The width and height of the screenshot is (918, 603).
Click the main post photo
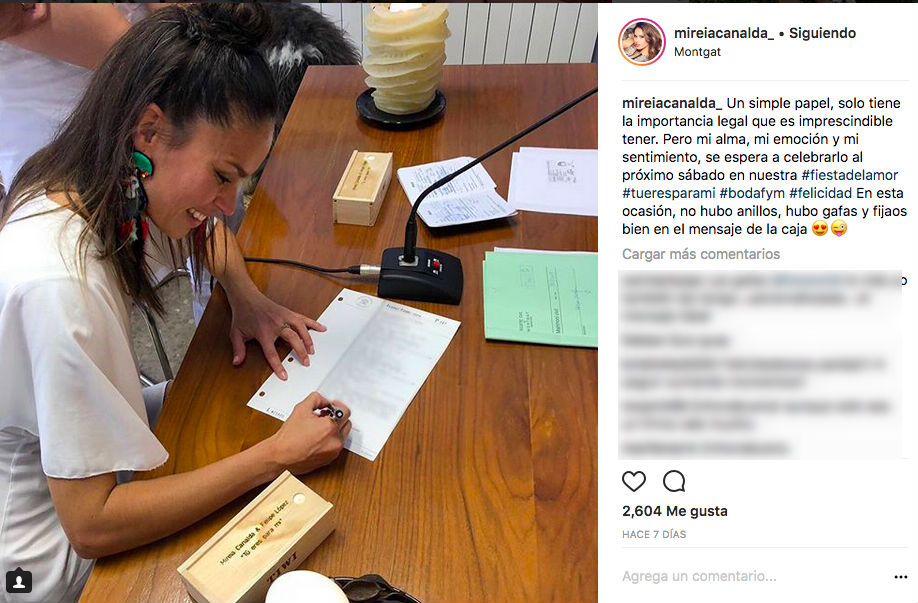click(299, 303)
